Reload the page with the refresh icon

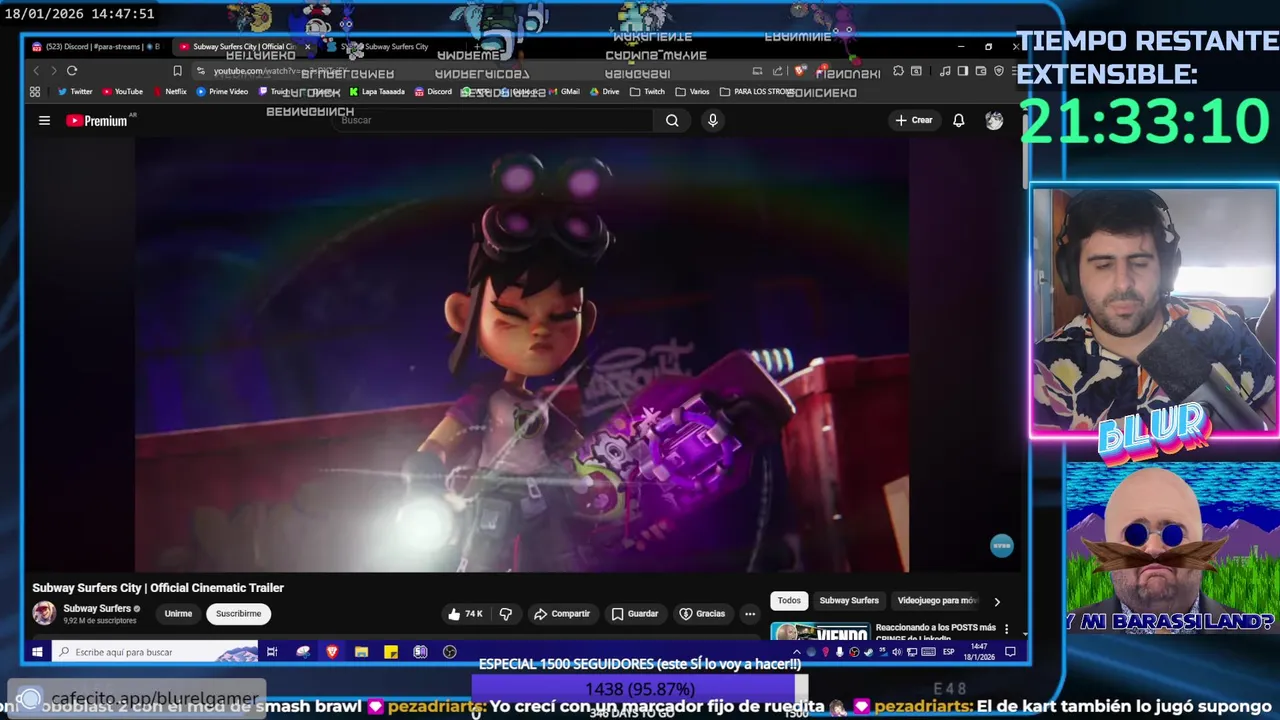(72, 71)
